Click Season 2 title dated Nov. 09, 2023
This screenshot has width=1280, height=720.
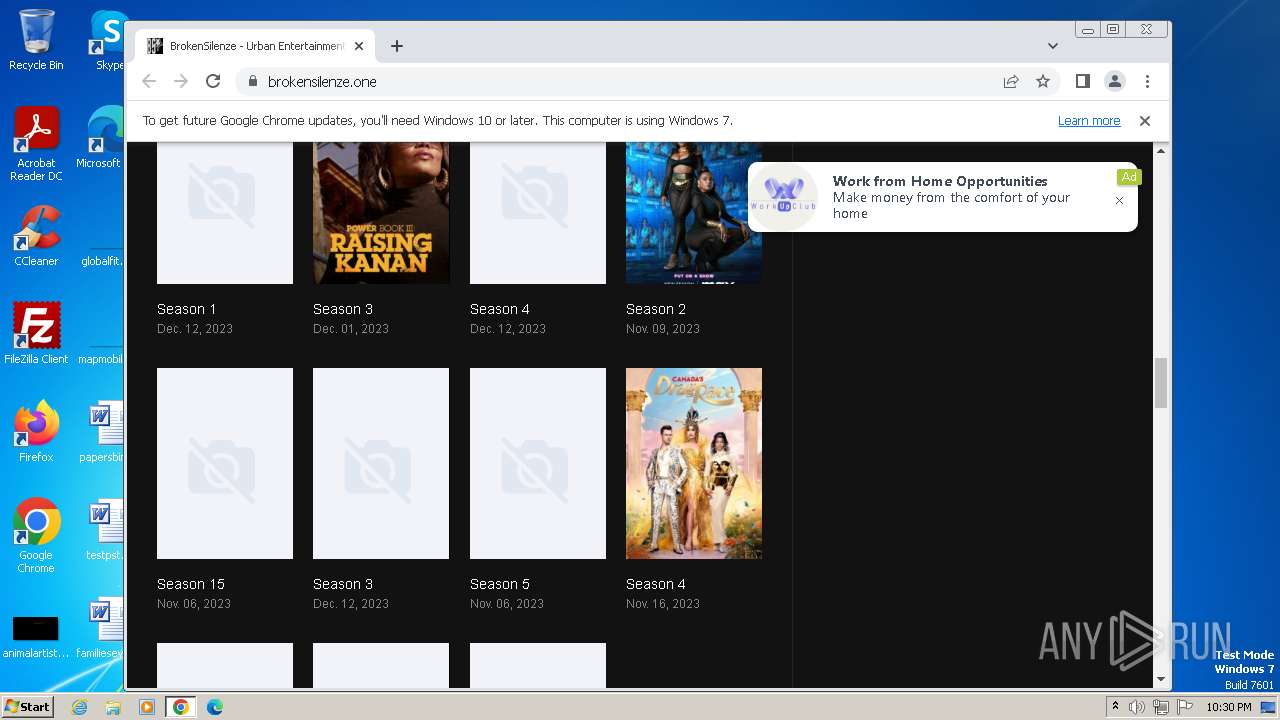(656, 309)
